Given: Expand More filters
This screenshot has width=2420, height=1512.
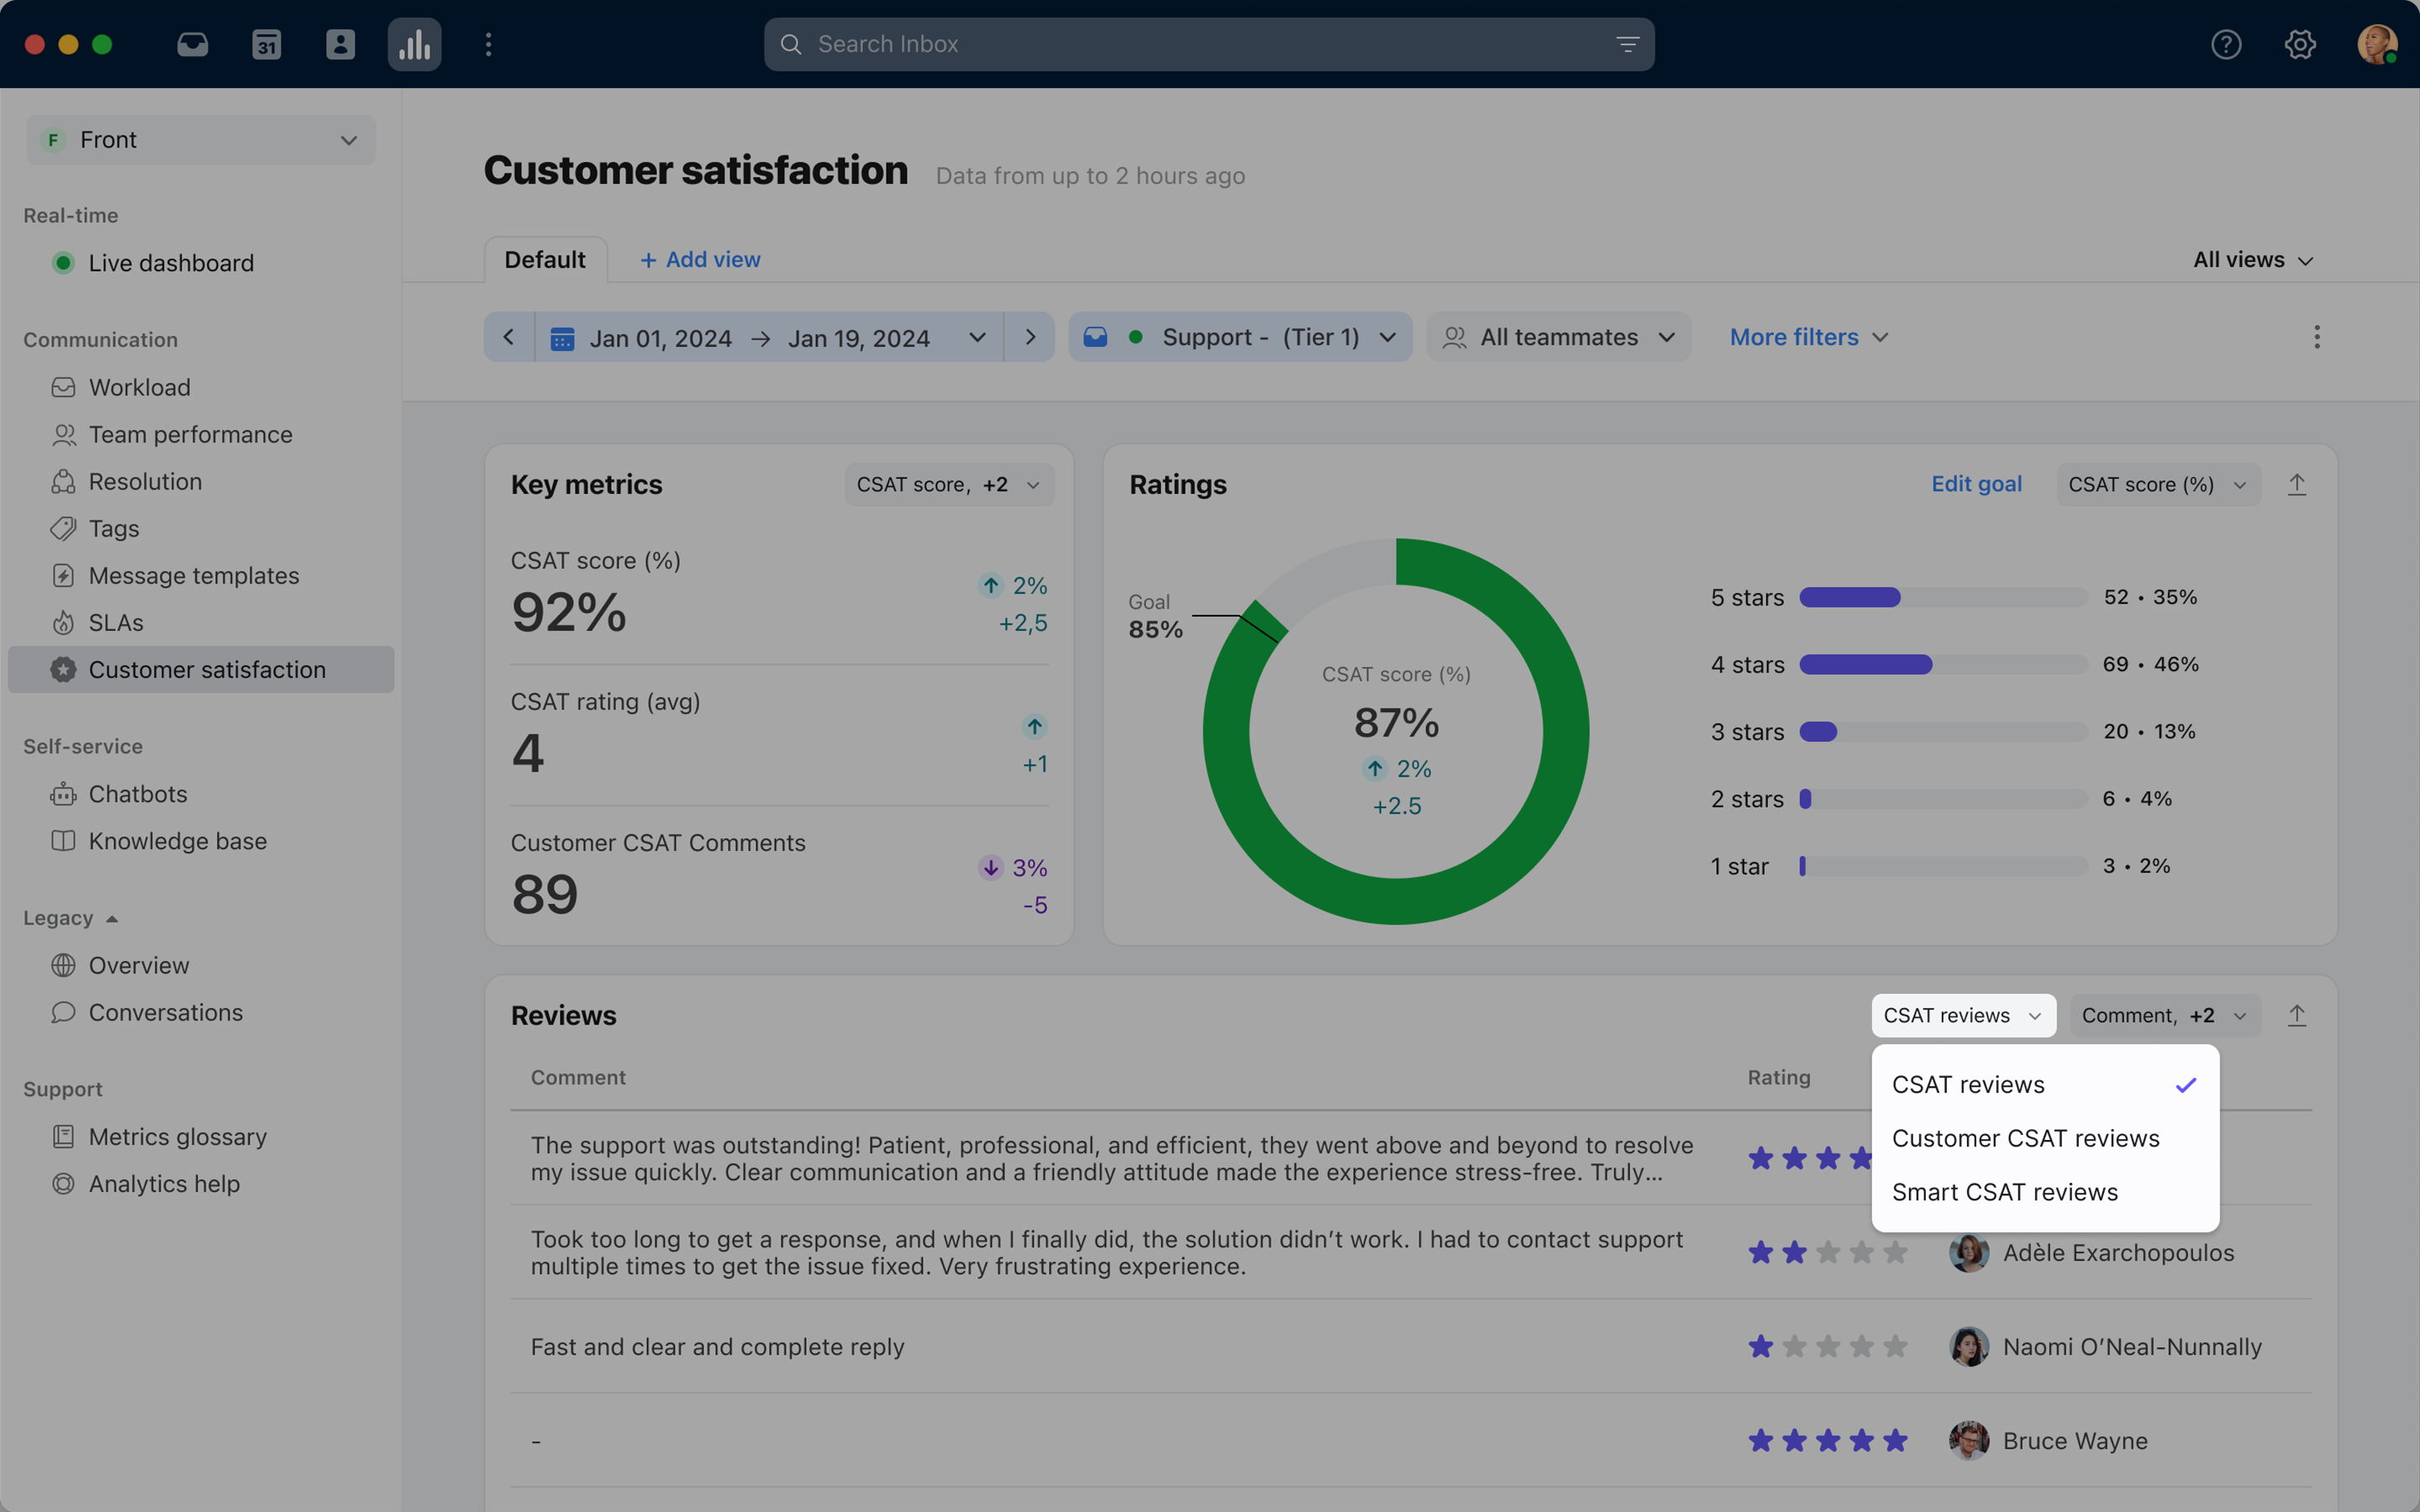Looking at the screenshot, I should tap(1808, 337).
